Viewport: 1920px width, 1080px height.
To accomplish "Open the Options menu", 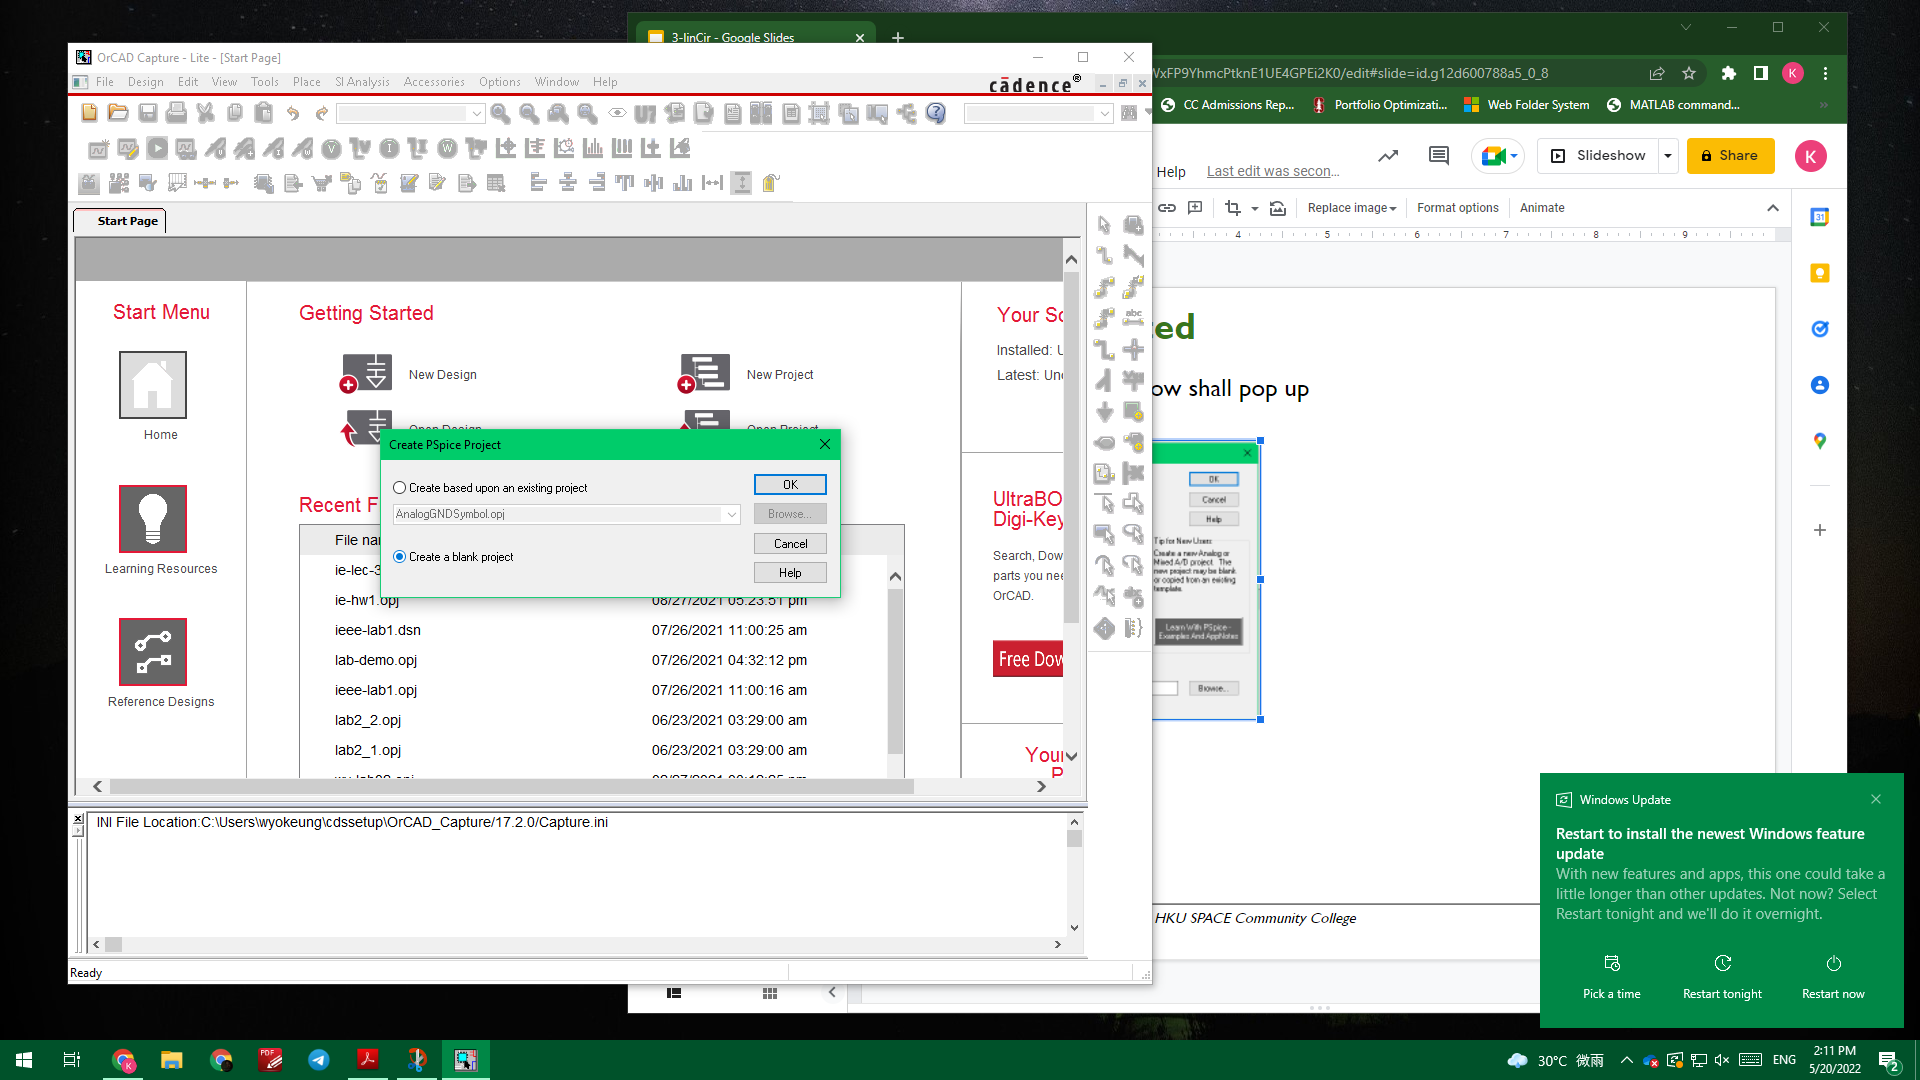I will tap(499, 82).
